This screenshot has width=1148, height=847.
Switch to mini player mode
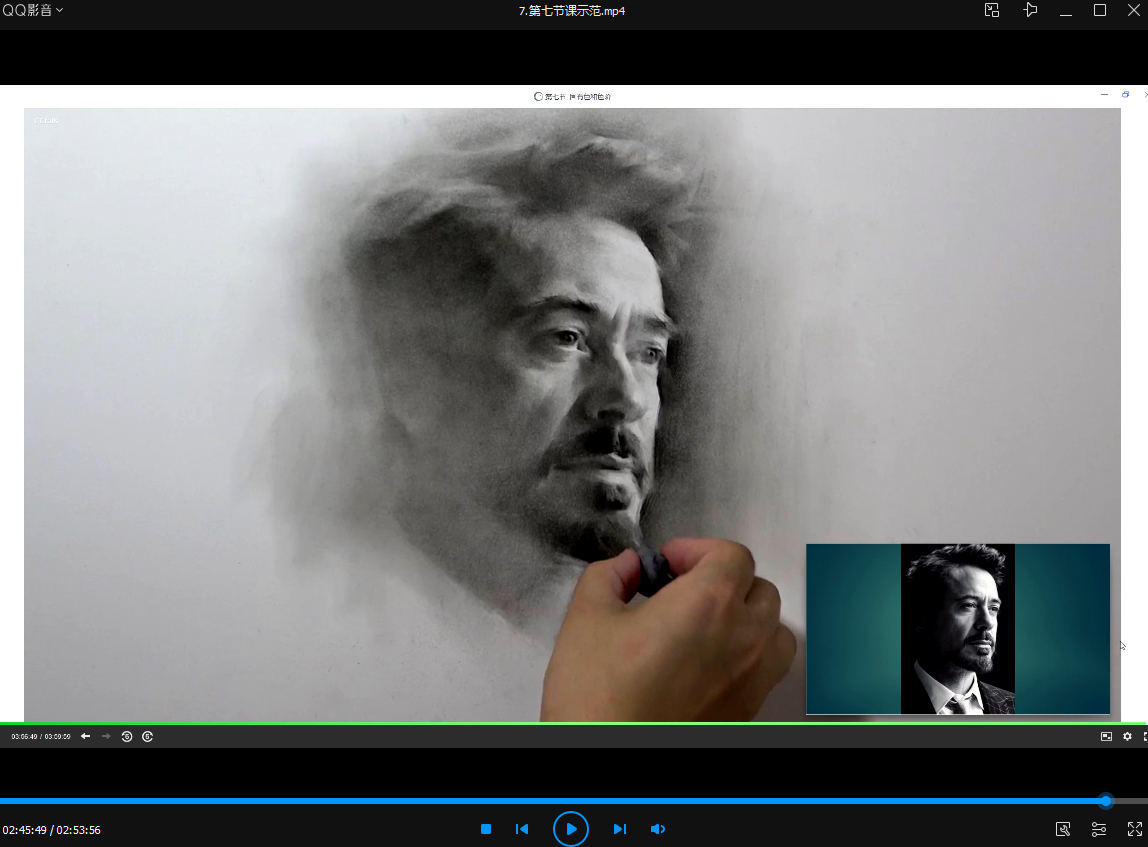[x=991, y=10]
